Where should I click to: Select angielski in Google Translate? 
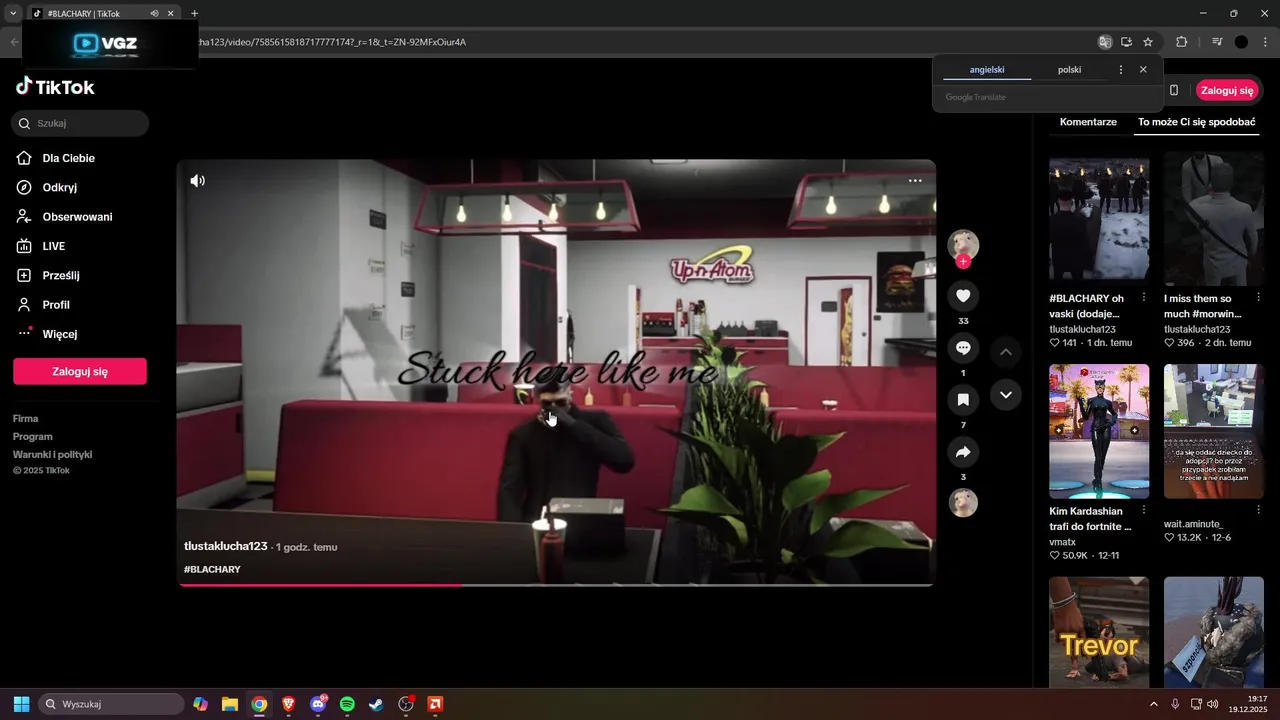pyautogui.click(x=987, y=70)
